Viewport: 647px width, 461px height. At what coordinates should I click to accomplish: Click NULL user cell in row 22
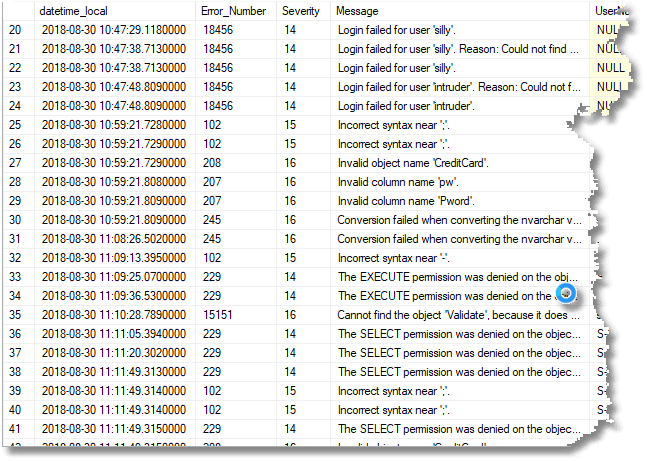(x=611, y=68)
